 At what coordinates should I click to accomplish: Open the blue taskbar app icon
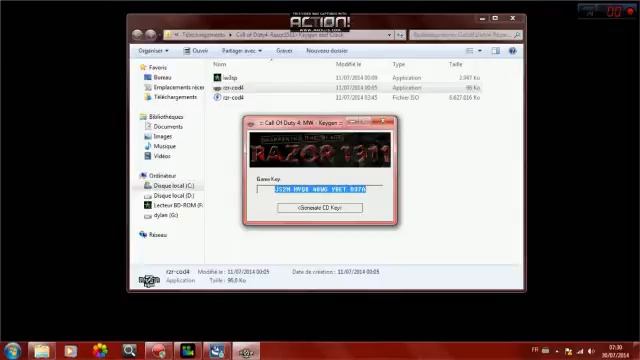217,351
